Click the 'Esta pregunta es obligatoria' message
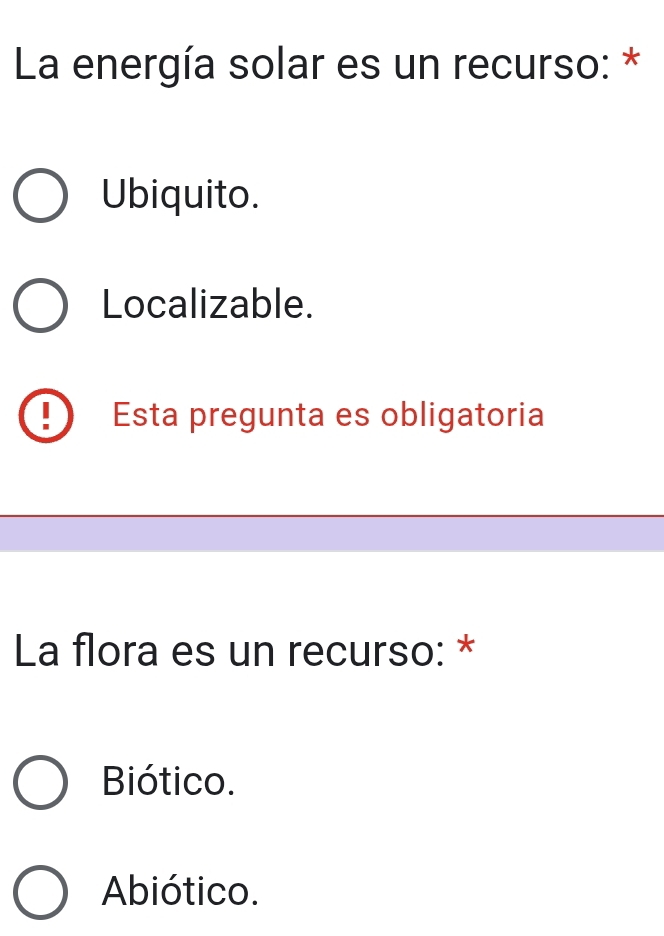The image size is (664, 936). tap(329, 414)
